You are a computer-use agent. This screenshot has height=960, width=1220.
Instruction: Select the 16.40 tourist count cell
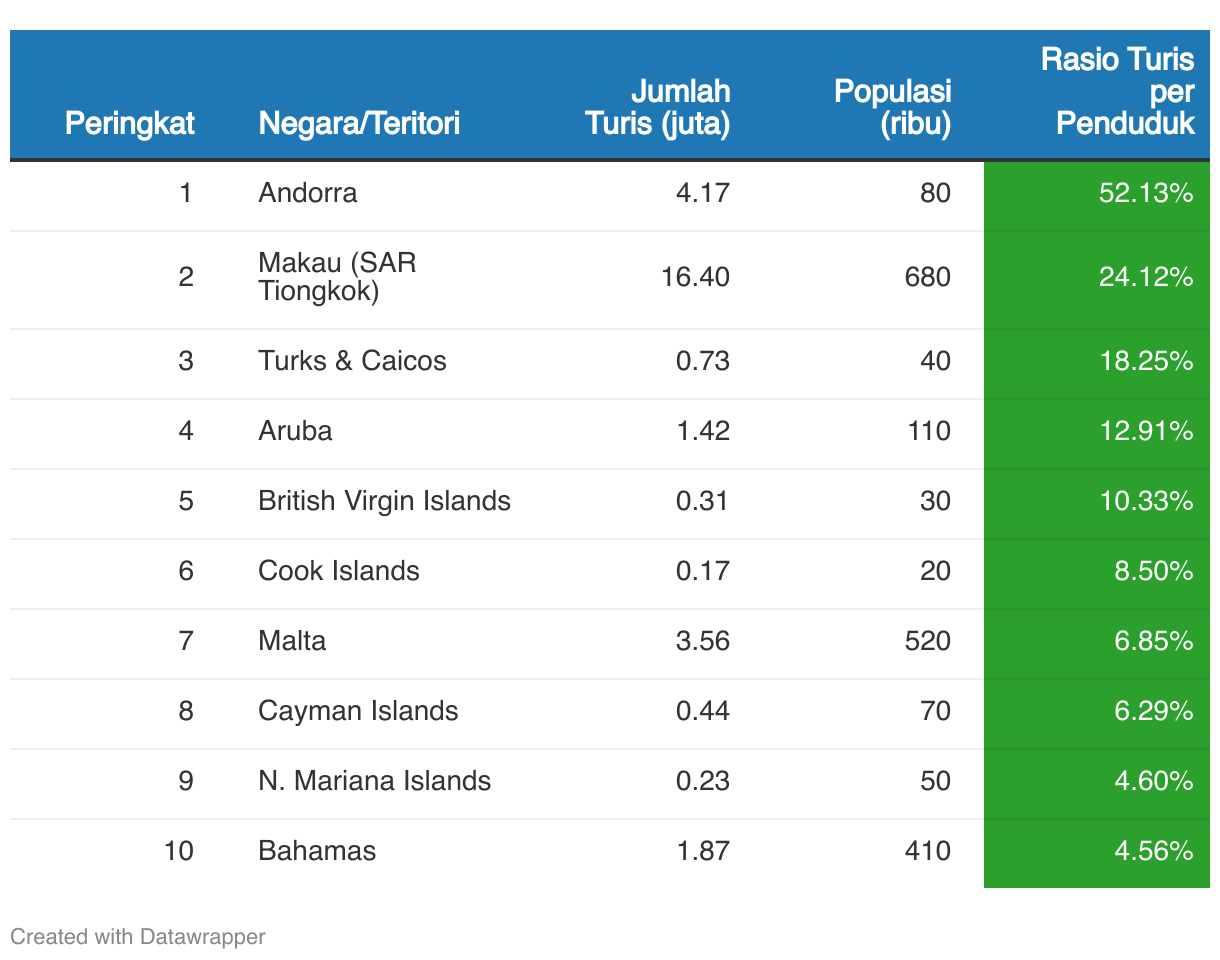point(695,277)
